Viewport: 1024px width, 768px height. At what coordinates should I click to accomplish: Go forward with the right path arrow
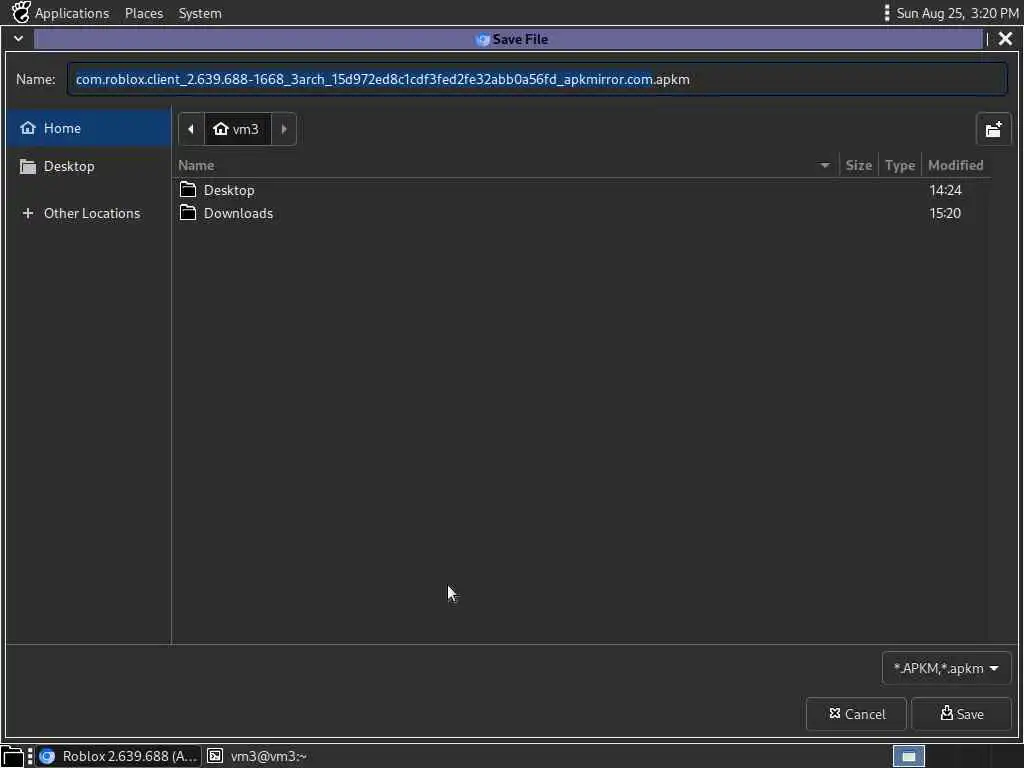click(x=284, y=129)
